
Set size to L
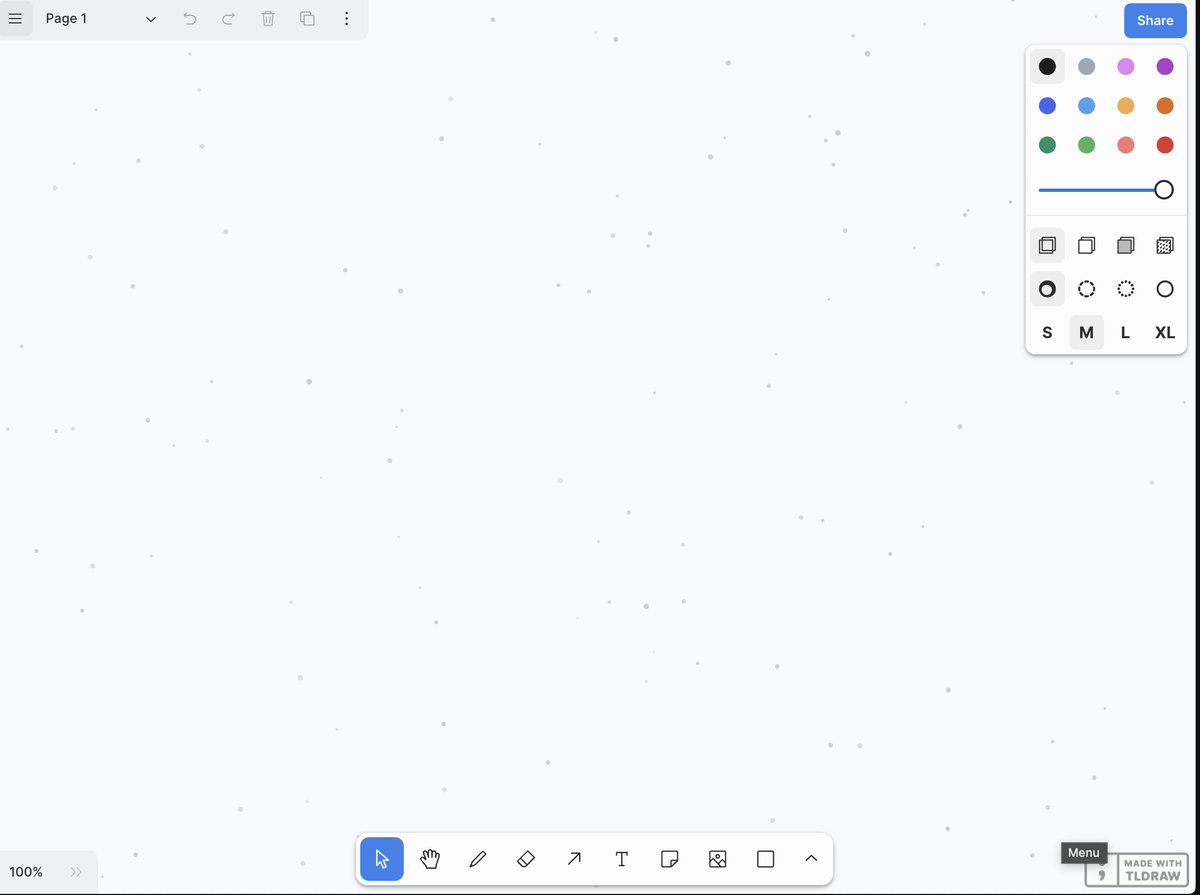click(1126, 333)
